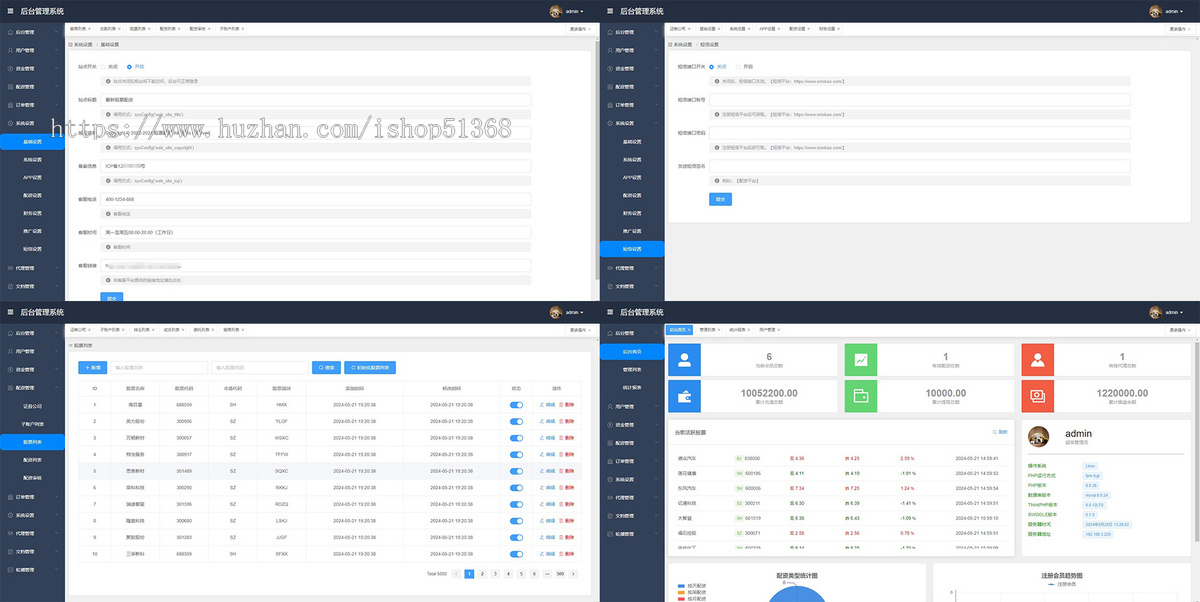Open 短信设置 item in 基础设置 panel sidebar
This screenshot has height=602, width=1200.
click(x=32, y=249)
